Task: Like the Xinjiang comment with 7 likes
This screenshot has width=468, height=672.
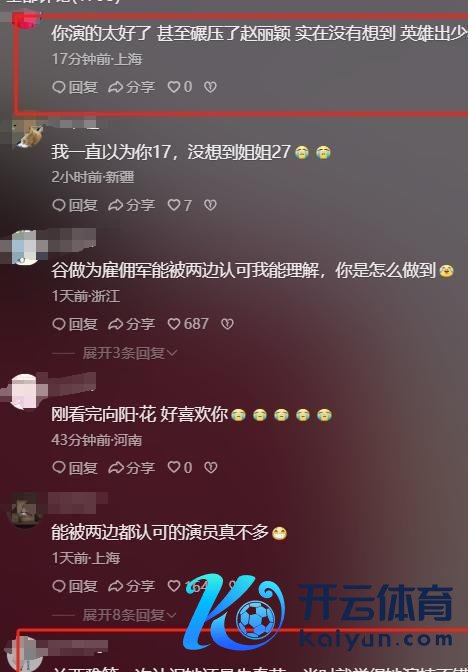Action: (180, 205)
